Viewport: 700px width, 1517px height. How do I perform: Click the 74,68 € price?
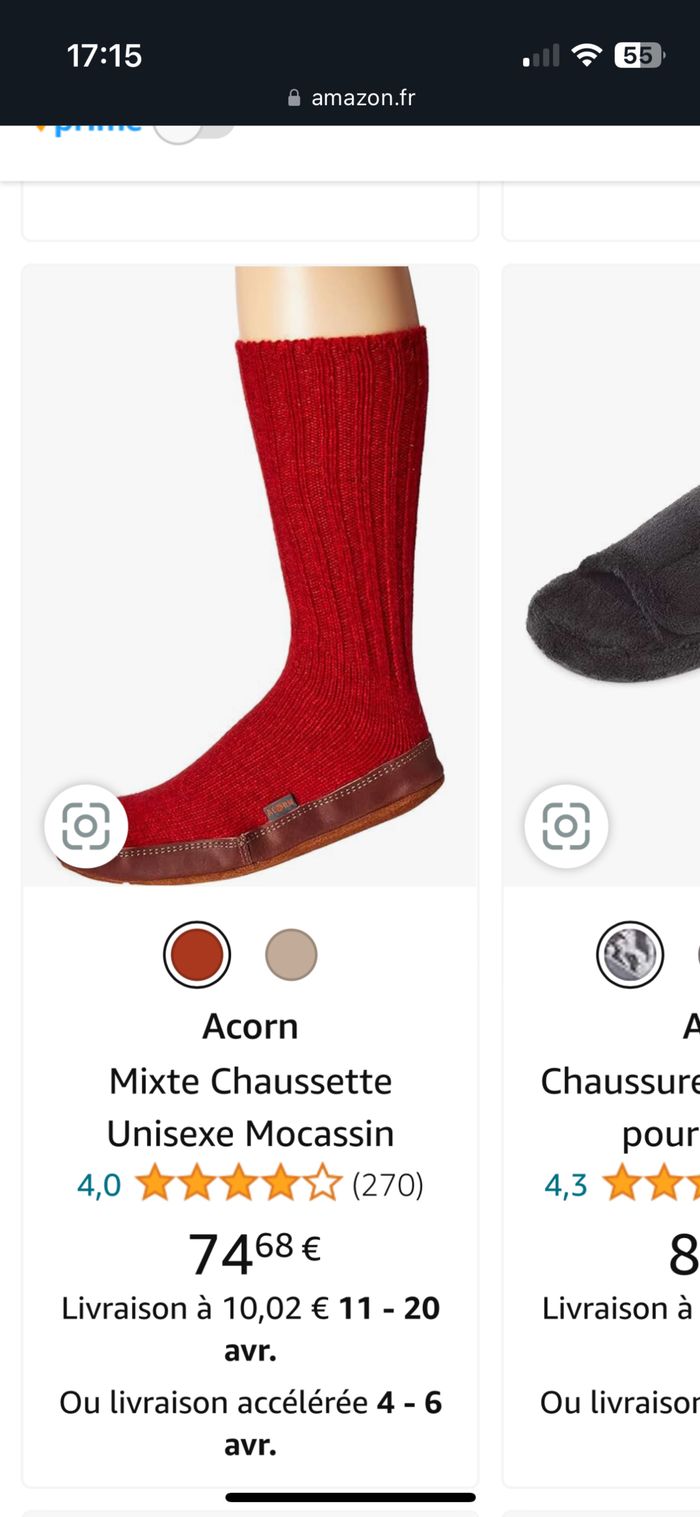coord(254,1252)
